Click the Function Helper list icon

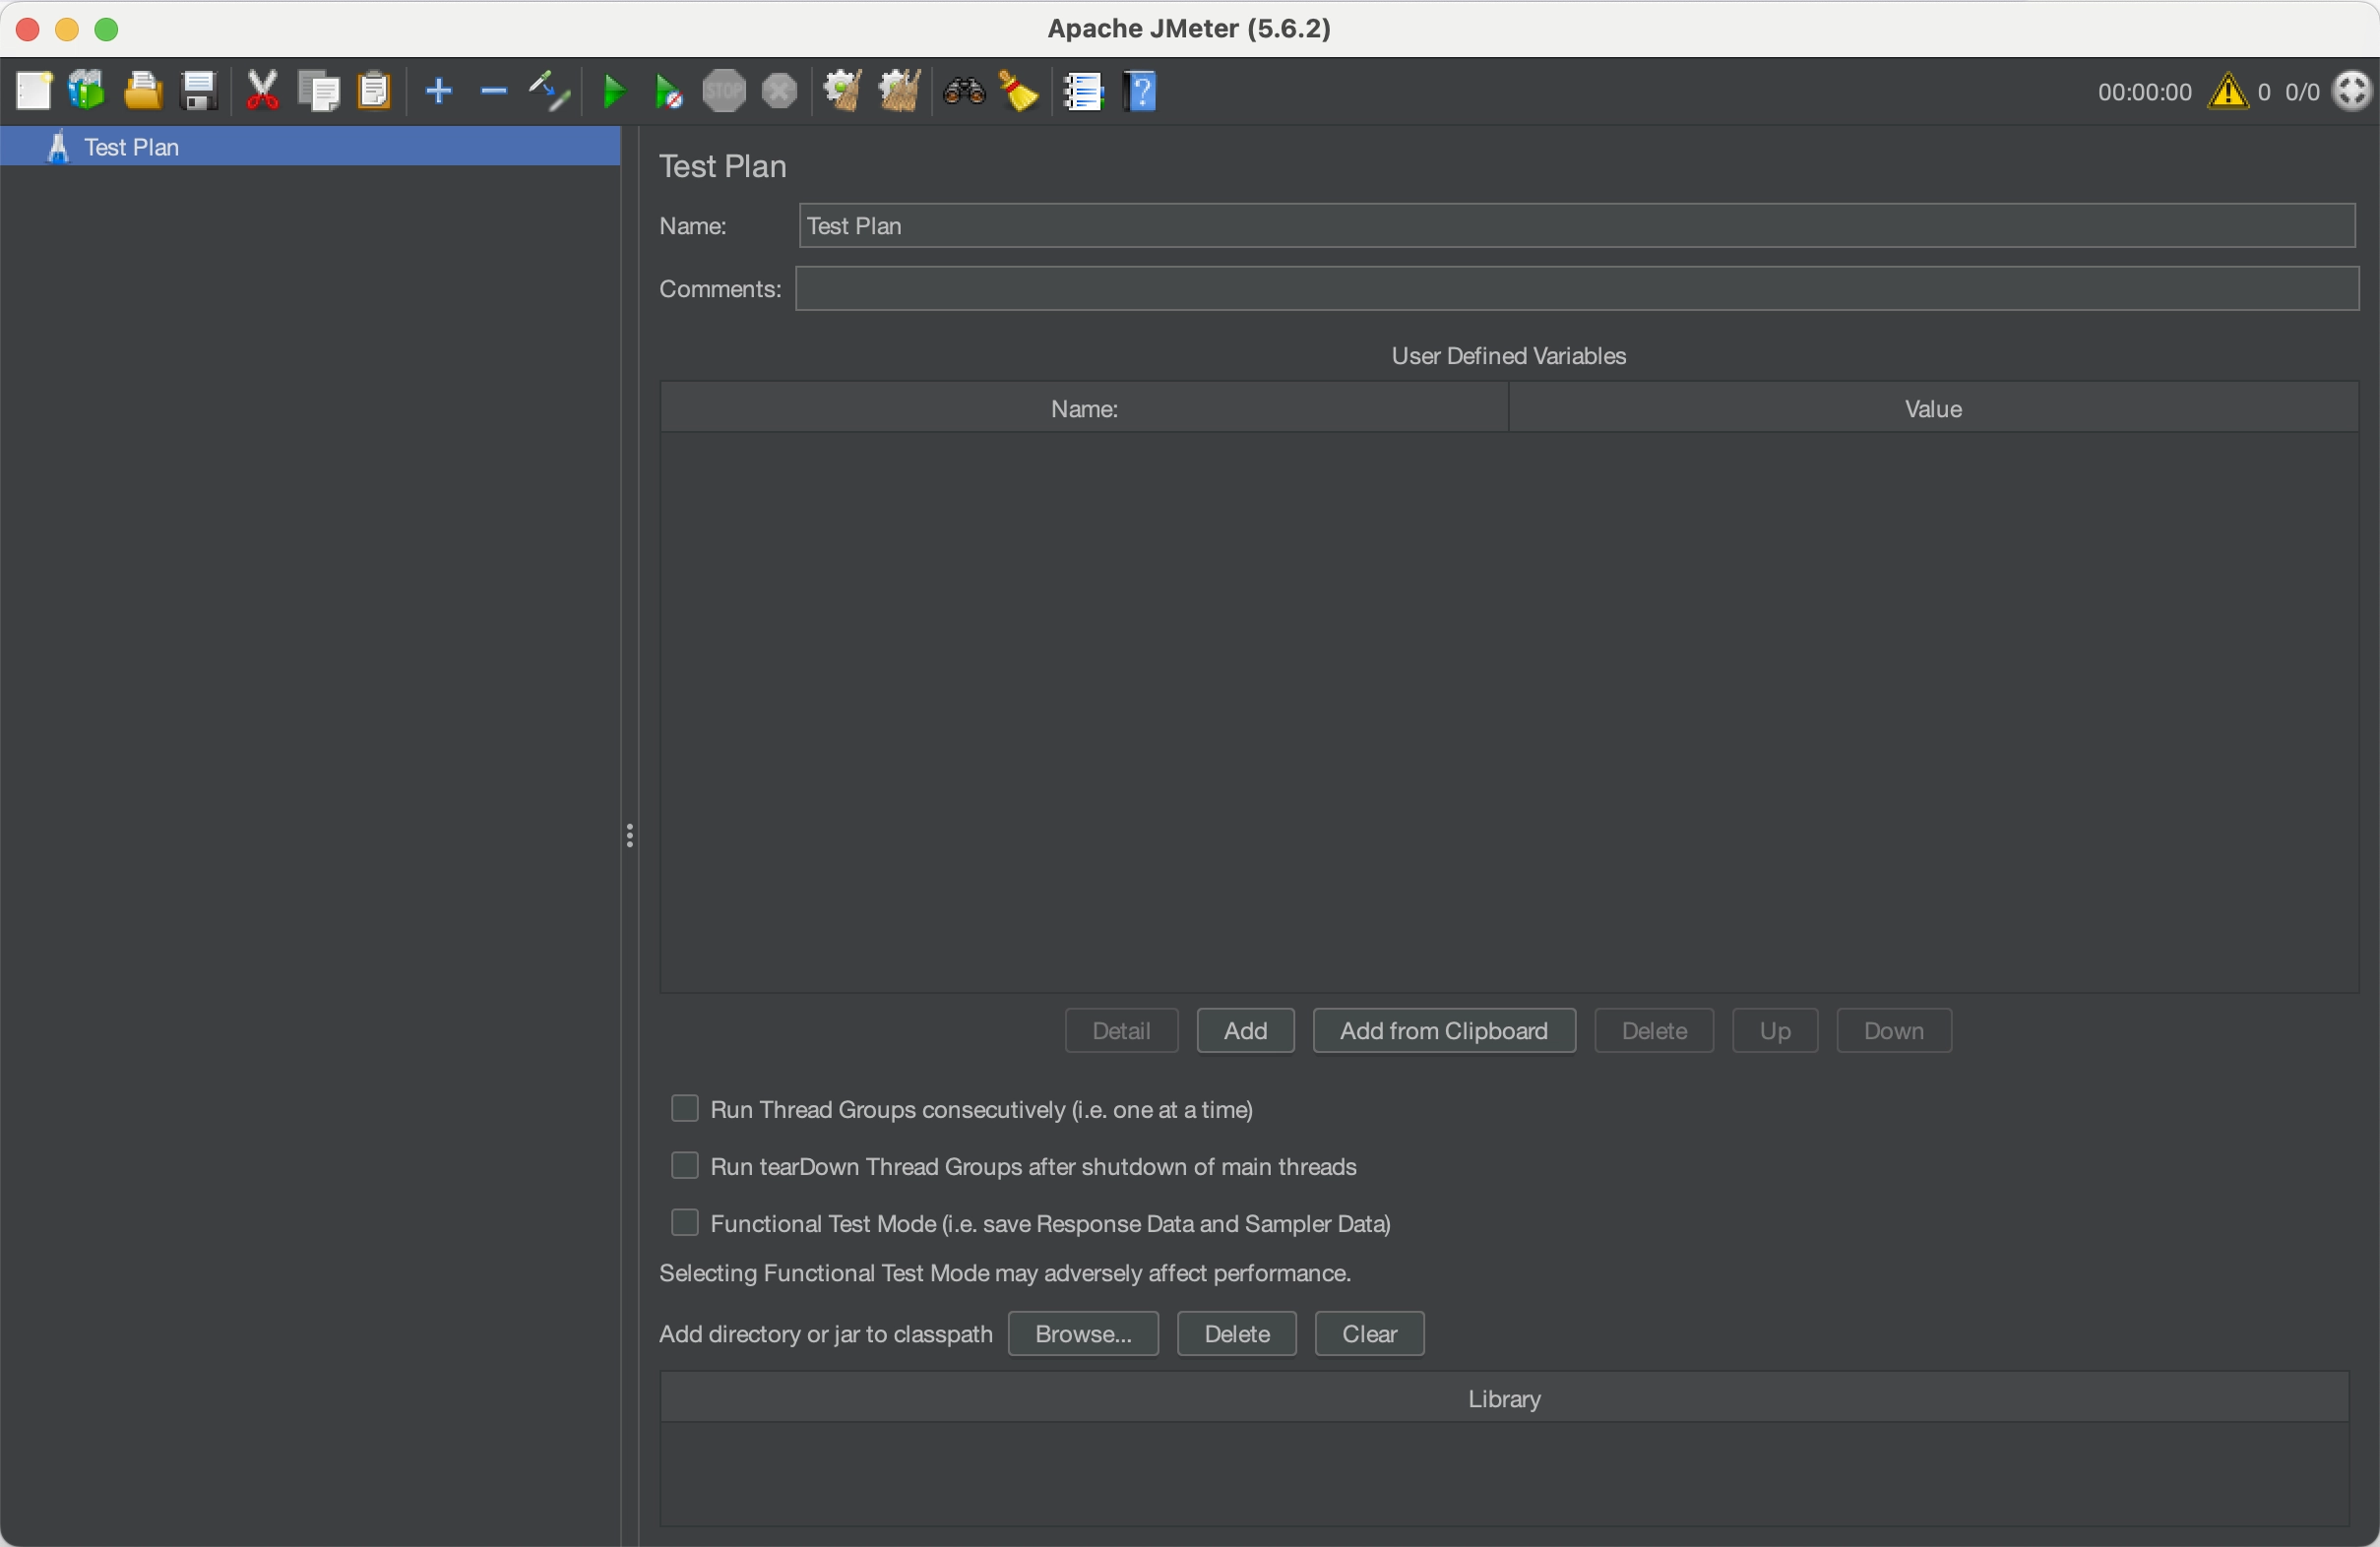(x=1083, y=91)
